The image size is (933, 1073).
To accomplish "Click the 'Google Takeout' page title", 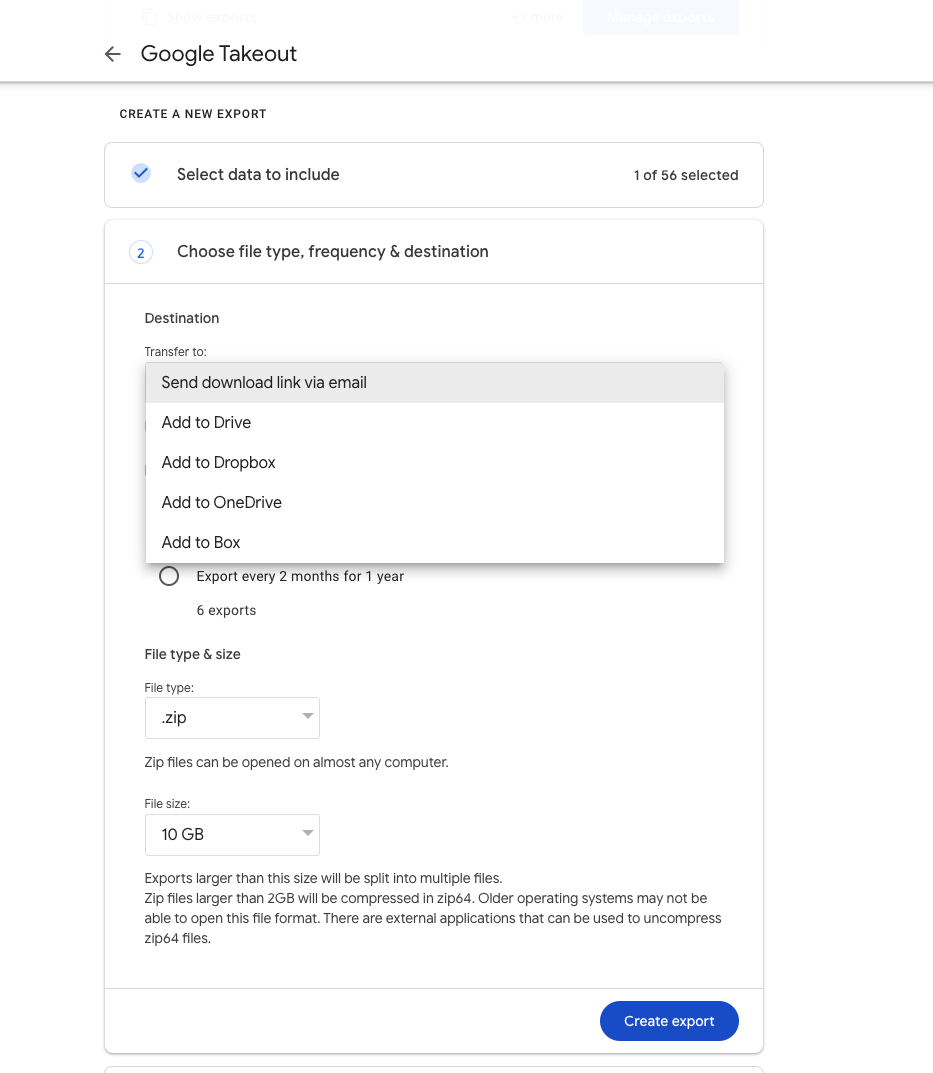I will pyautogui.click(x=219, y=54).
